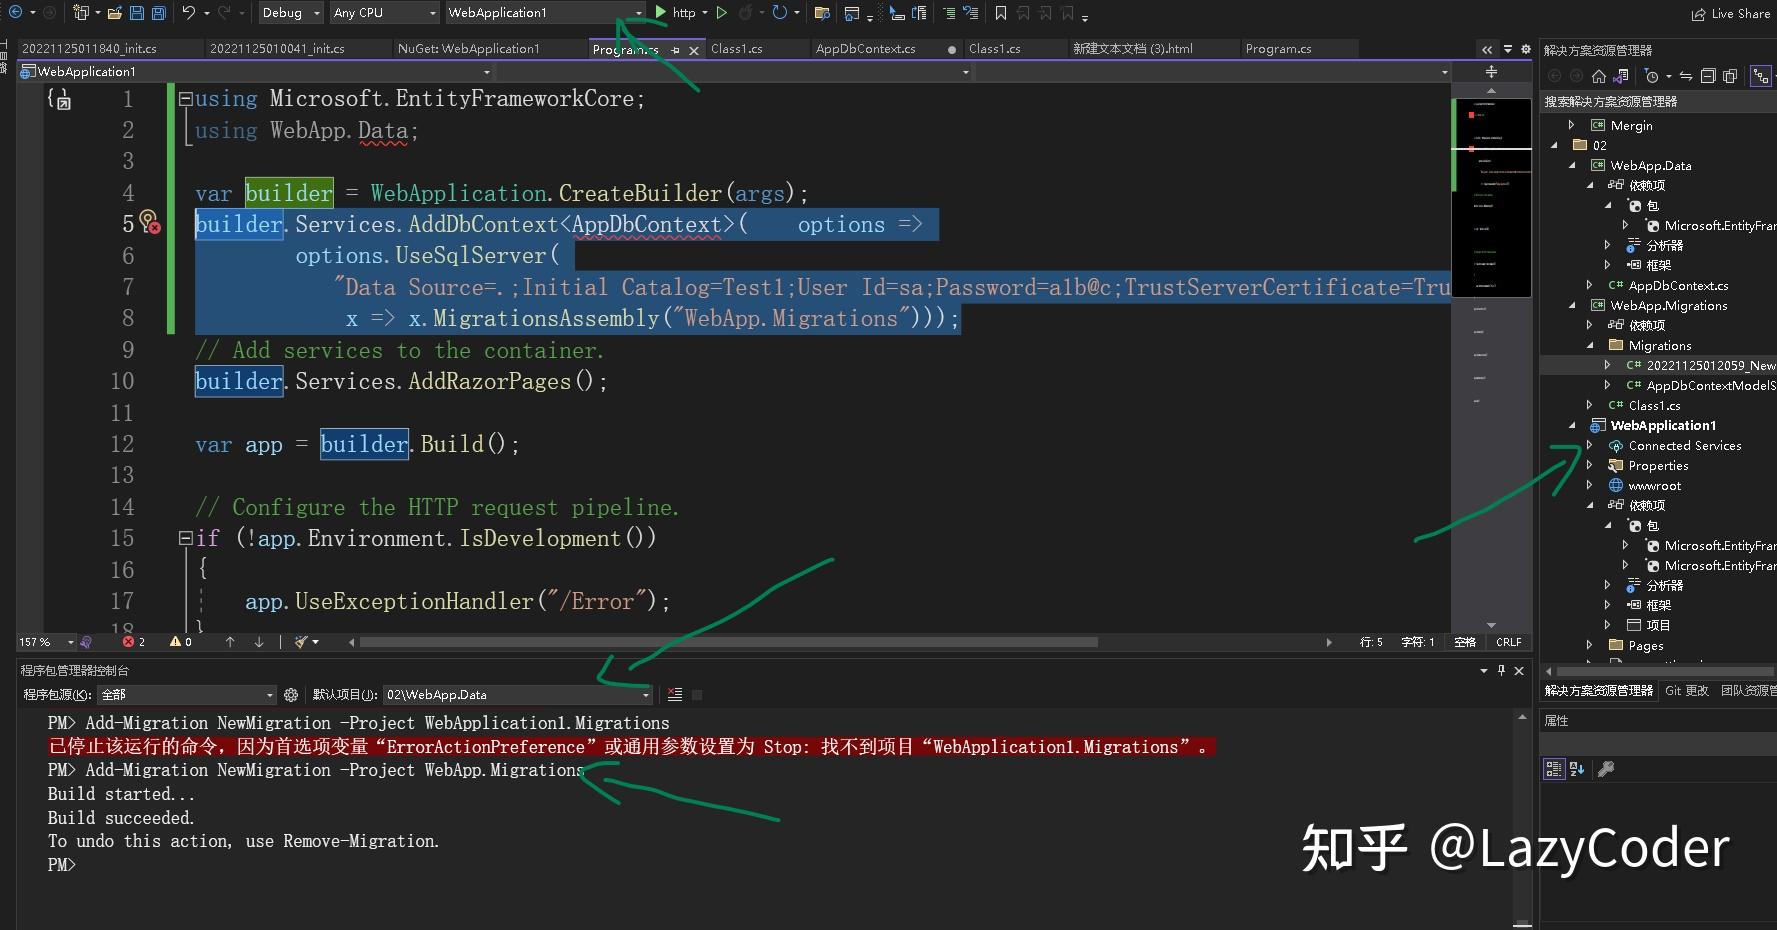Click the 搜索解决方案资源管理器 search field
Viewport: 1777px width, 930px height.
(x=1658, y=102)
